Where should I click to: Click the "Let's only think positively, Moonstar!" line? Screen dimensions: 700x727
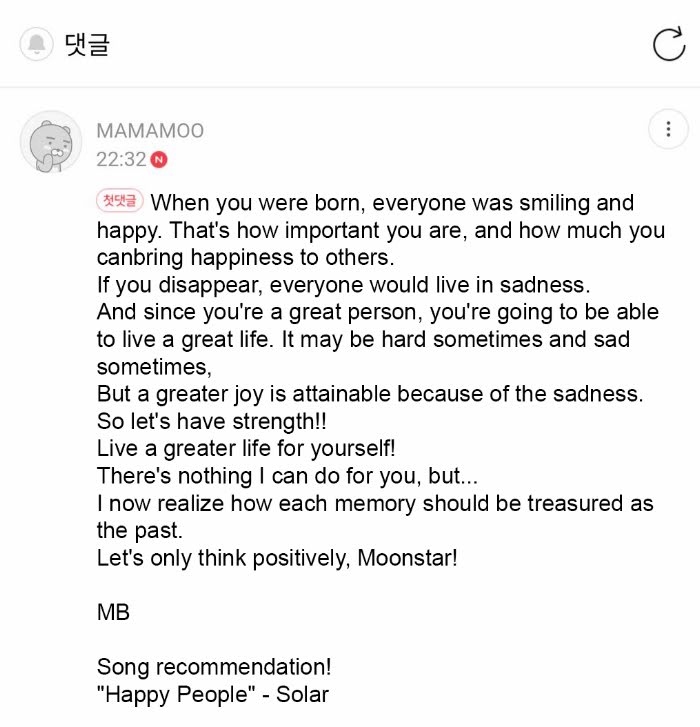pos(277,557)
